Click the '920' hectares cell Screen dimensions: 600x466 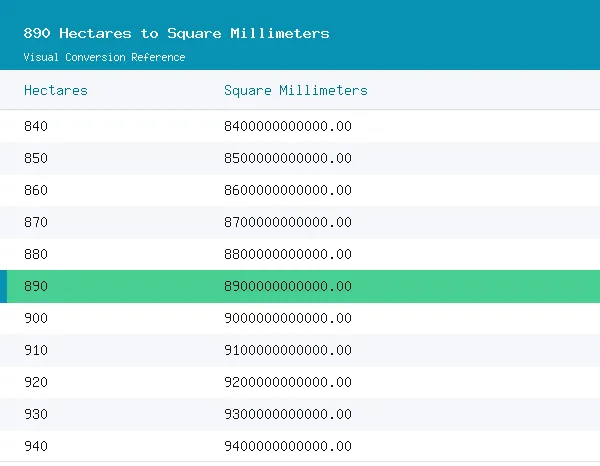tap(36, 382)
